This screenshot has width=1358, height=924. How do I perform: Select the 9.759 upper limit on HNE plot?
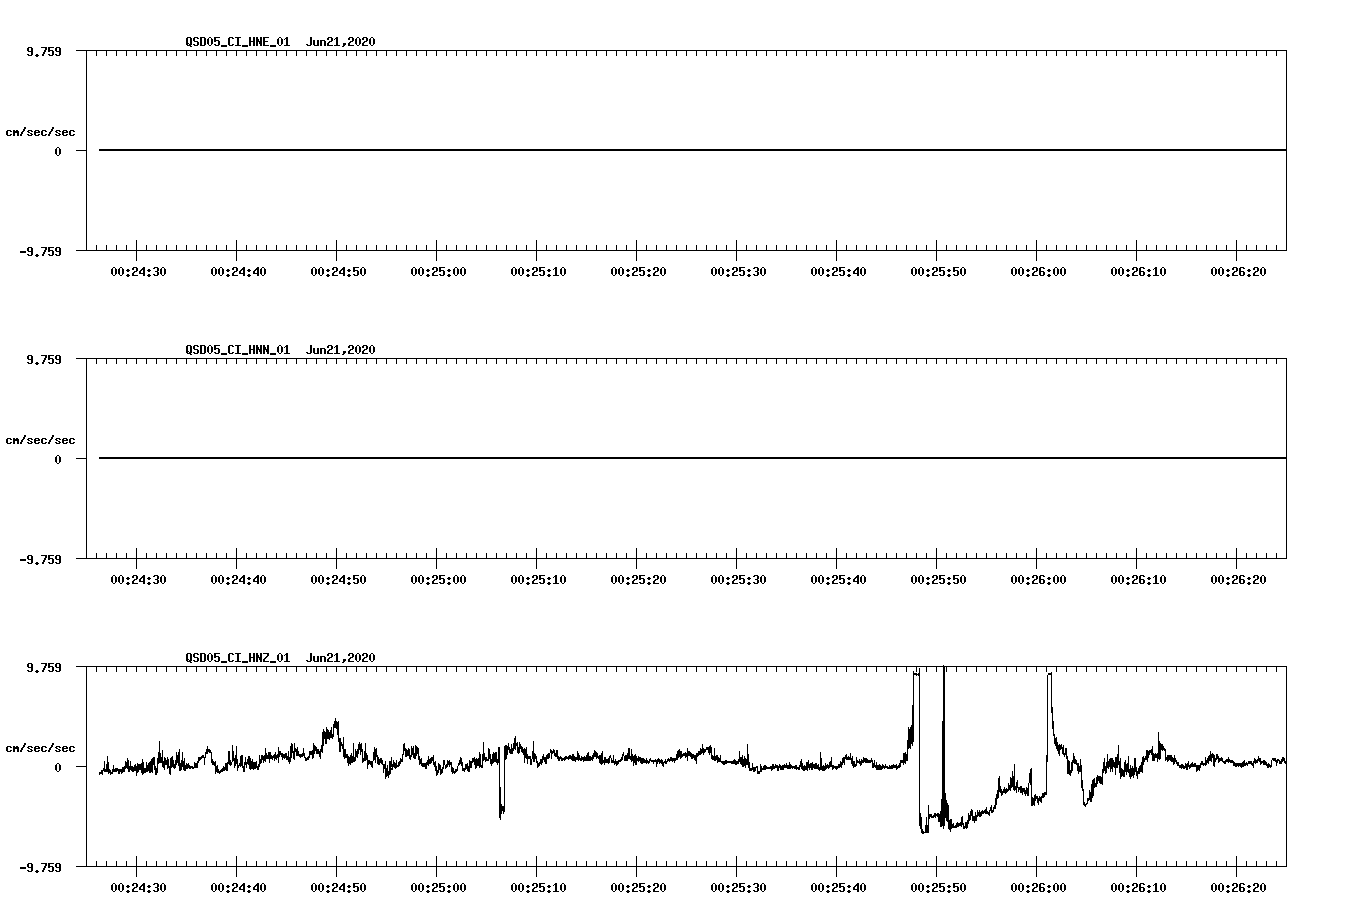44,51
